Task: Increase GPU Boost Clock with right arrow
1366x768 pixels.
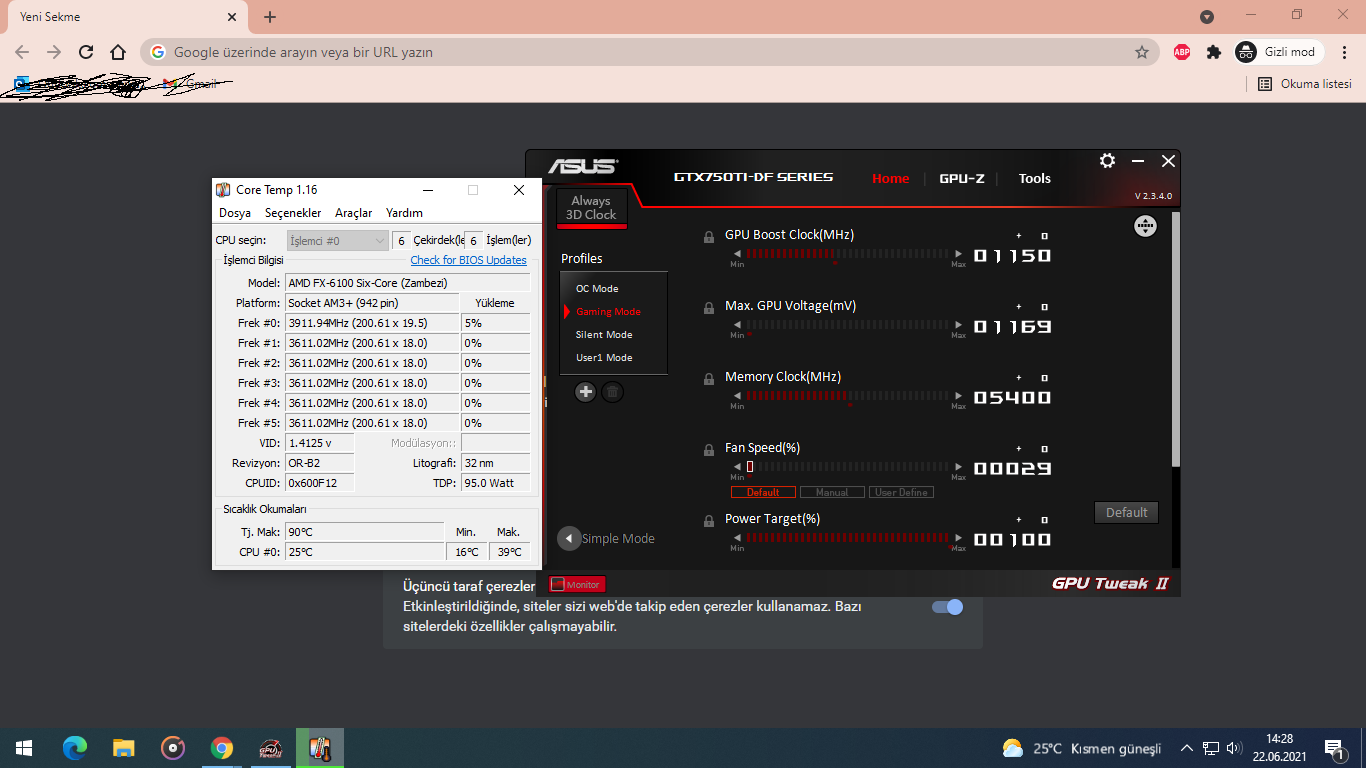Action: pos(959,254)
